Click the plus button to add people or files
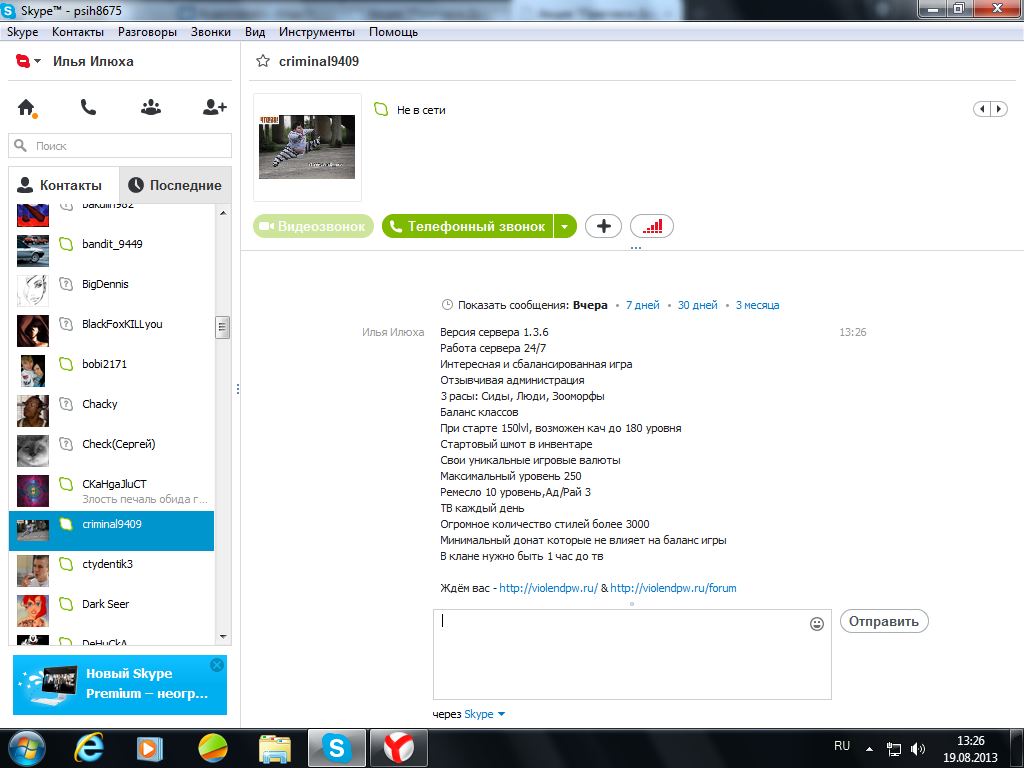This screenshot has height=768, width=1024. 603,226
